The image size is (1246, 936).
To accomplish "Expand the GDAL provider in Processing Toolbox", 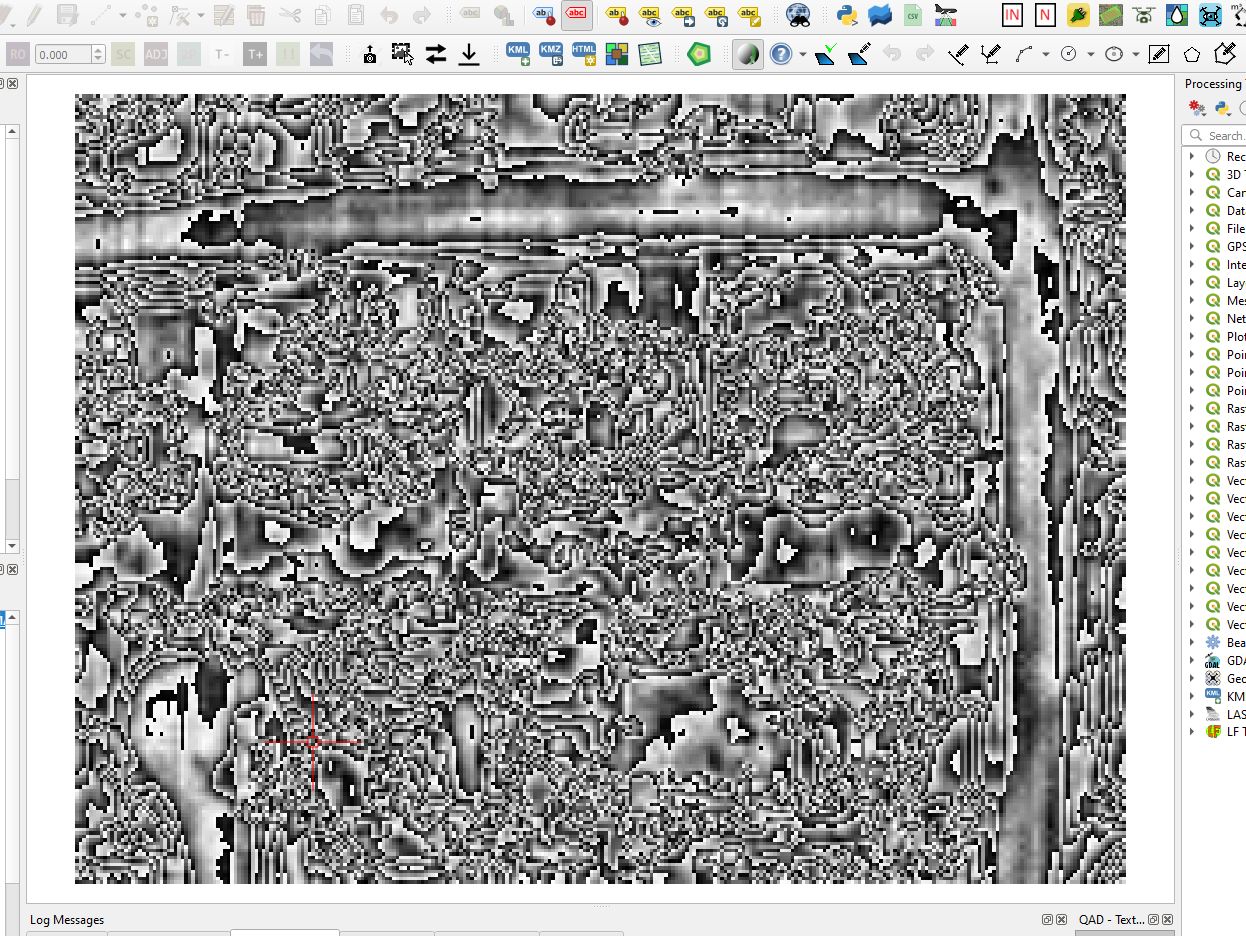I will coord(1192,661).
